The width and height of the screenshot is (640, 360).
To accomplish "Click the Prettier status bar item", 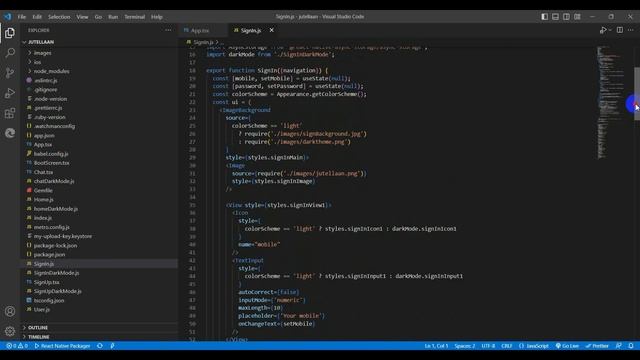I will tap(597, 346).
